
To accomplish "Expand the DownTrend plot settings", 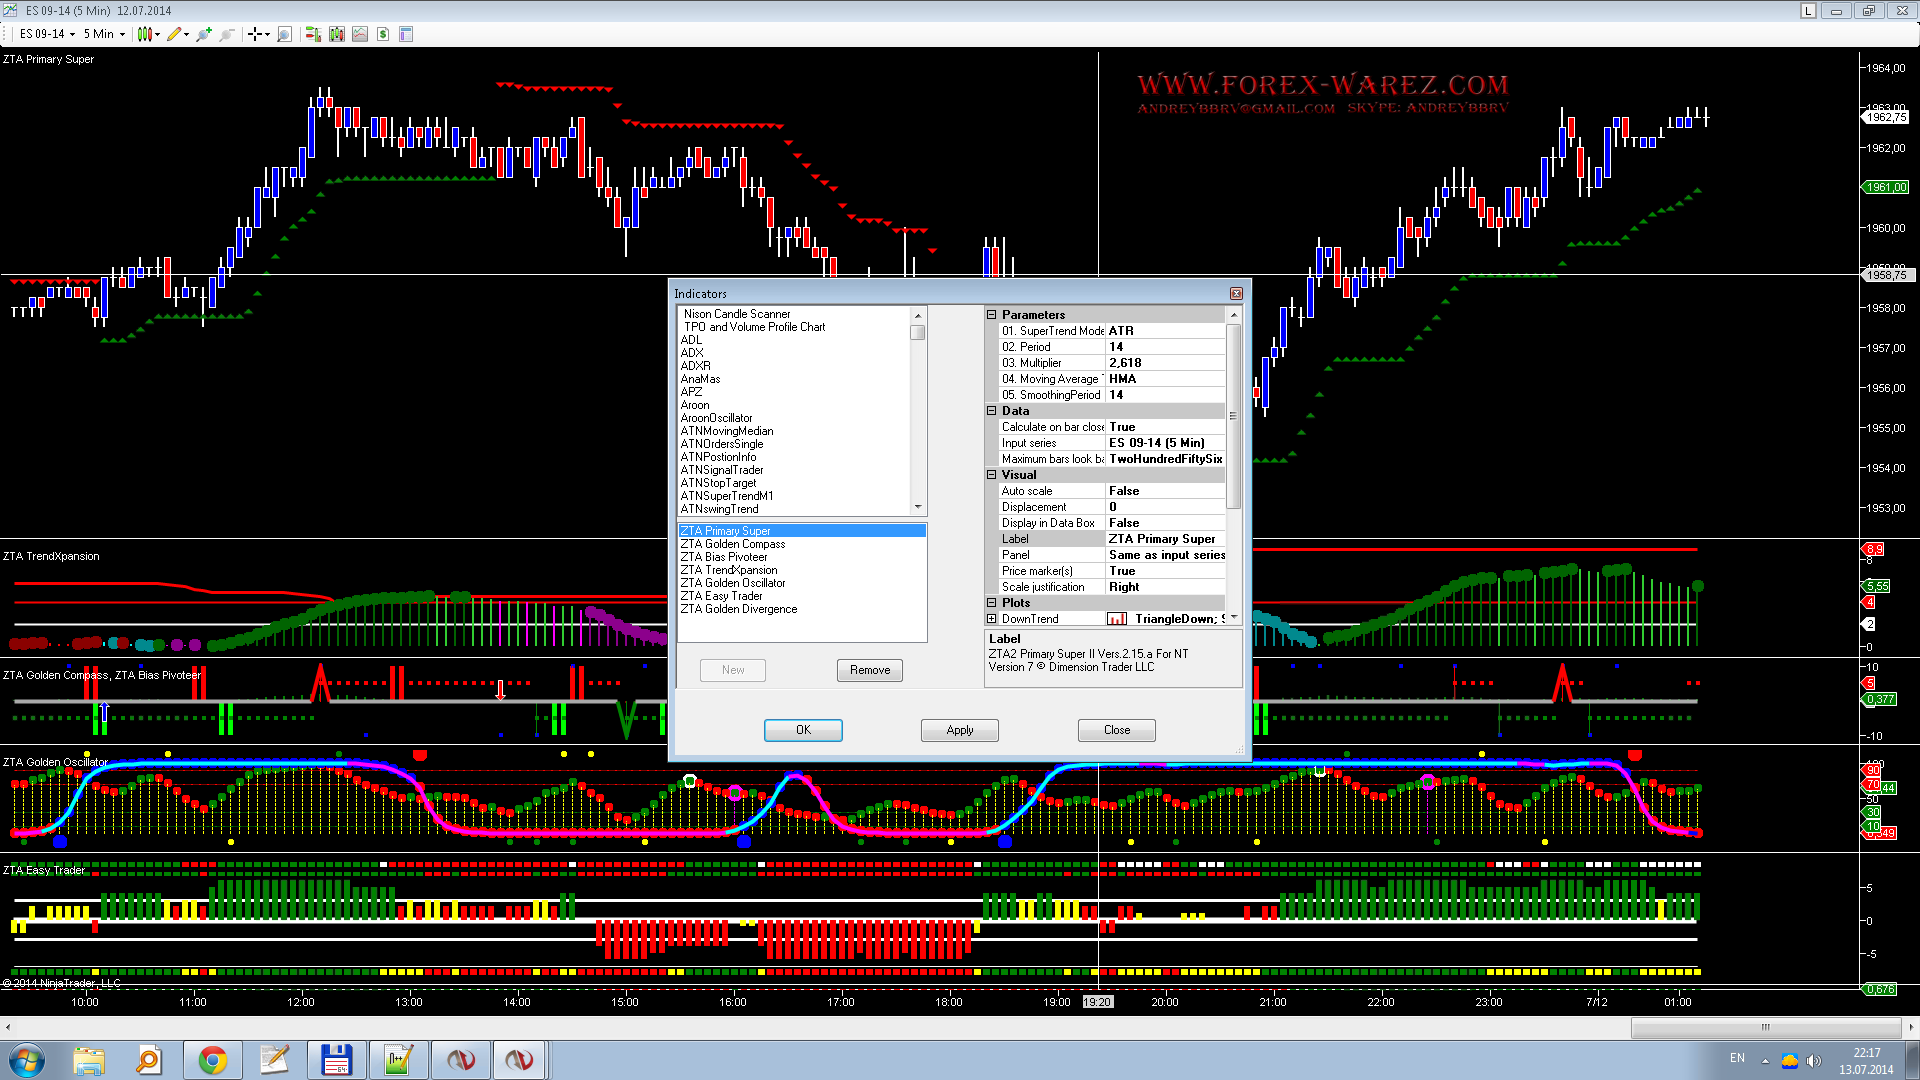I will (x=992, y=619).
